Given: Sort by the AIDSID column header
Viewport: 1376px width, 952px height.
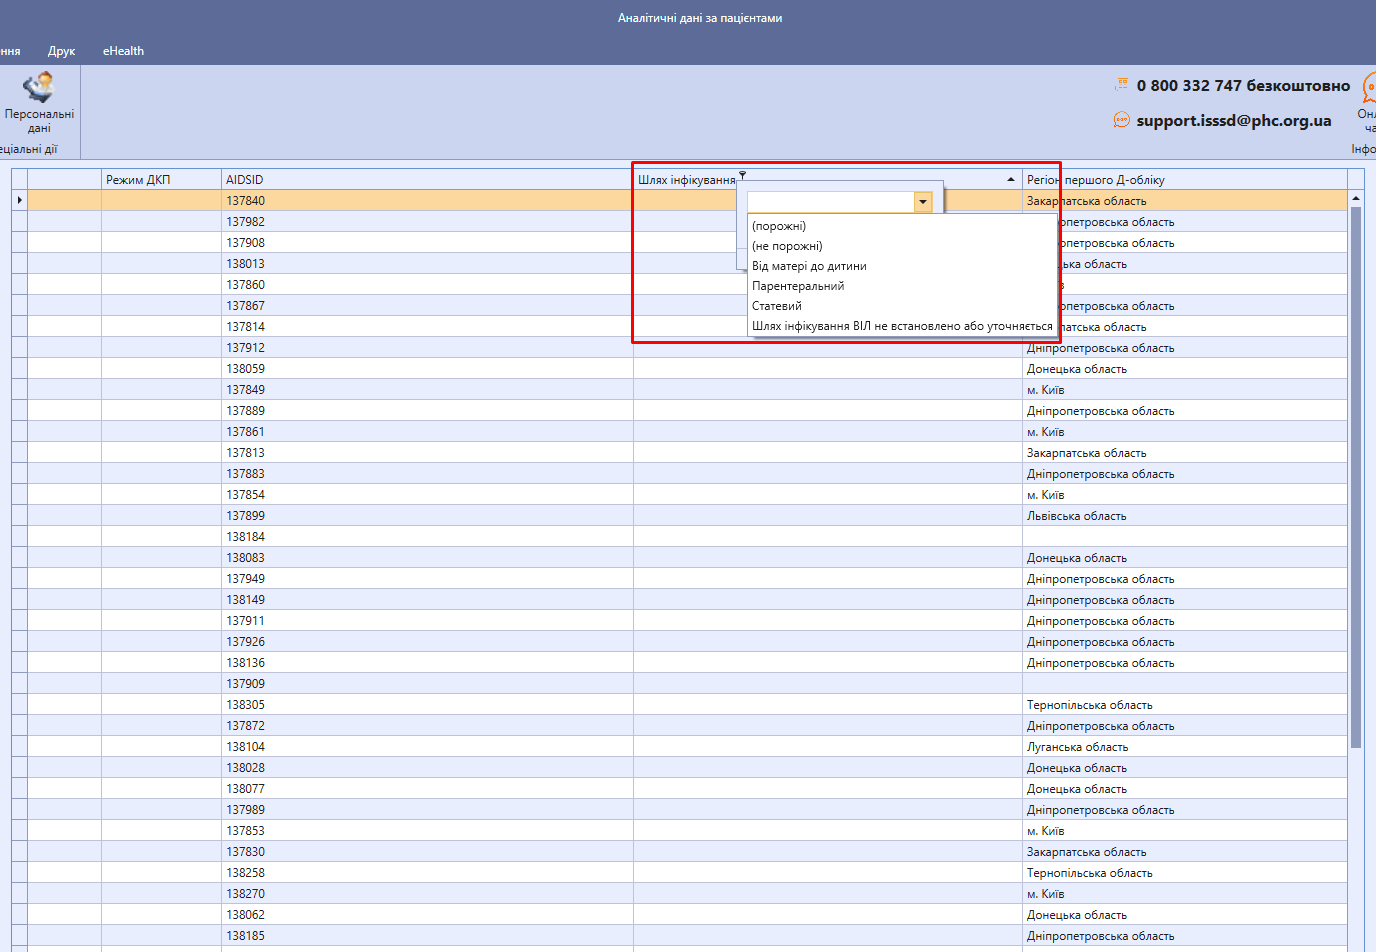Looking at the screenshot, I should click(427, 179).
